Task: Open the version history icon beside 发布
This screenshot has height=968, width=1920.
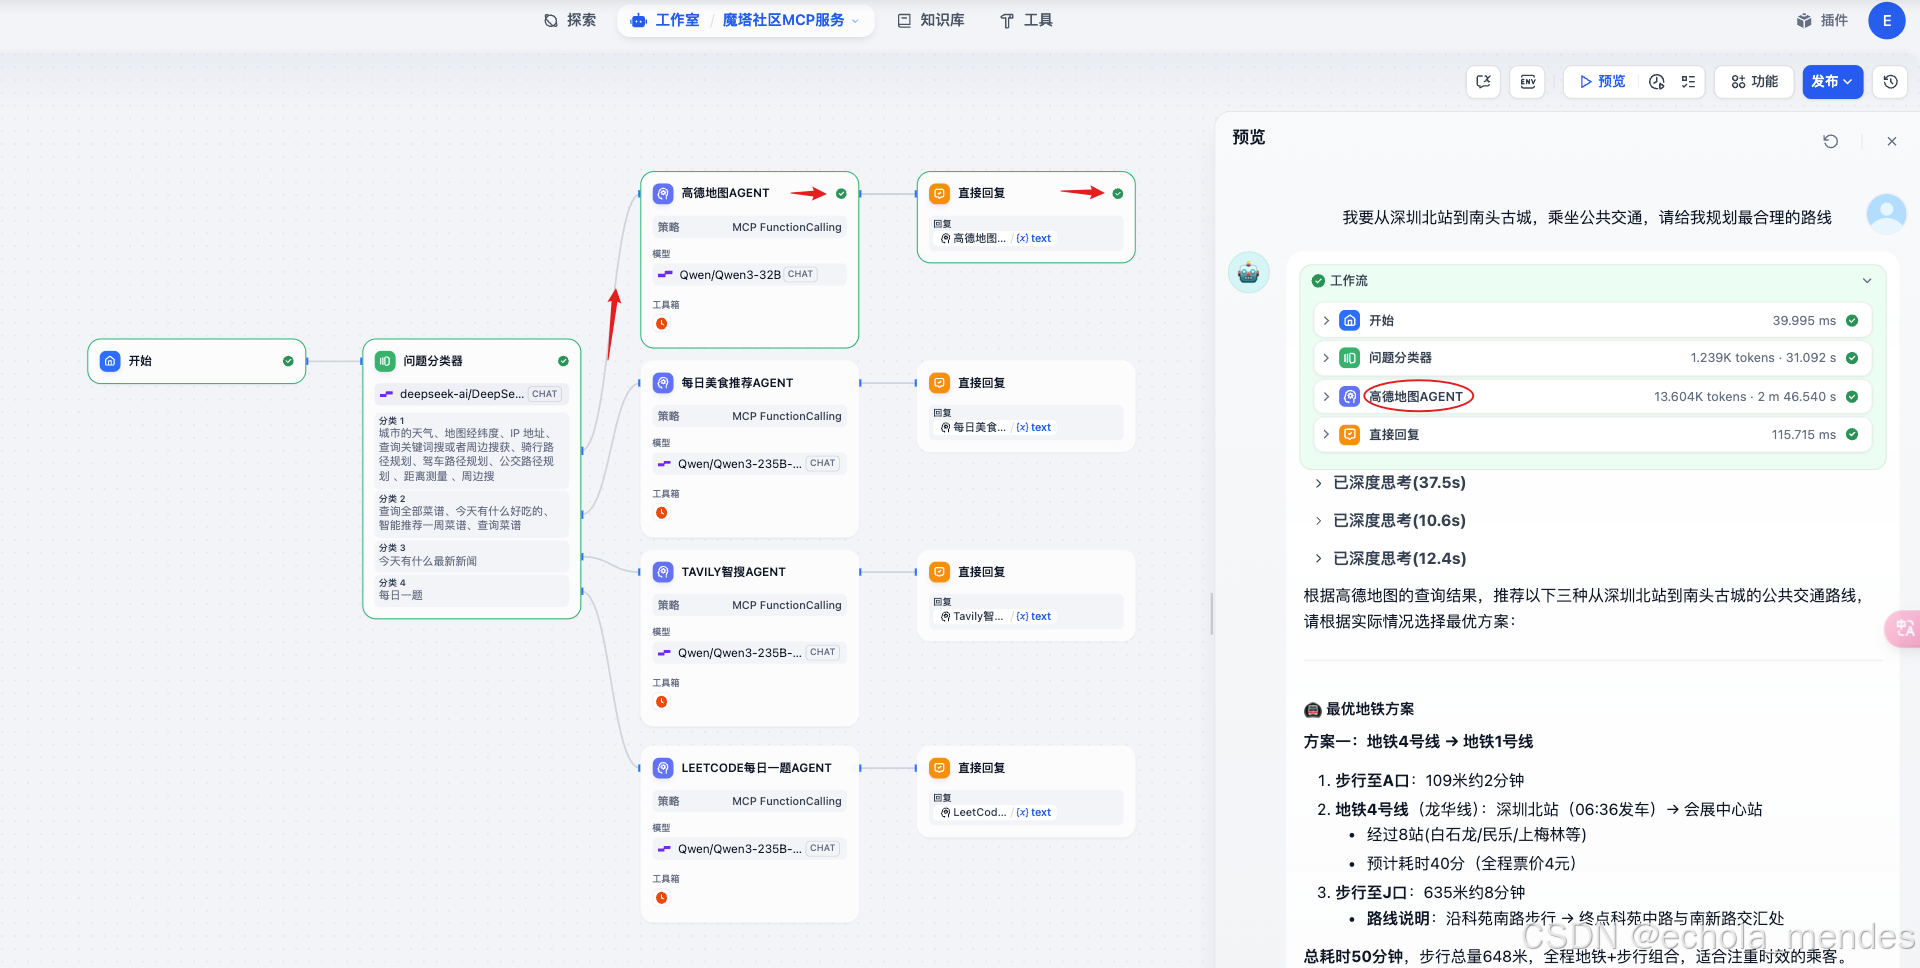Action: (1890, 82)
